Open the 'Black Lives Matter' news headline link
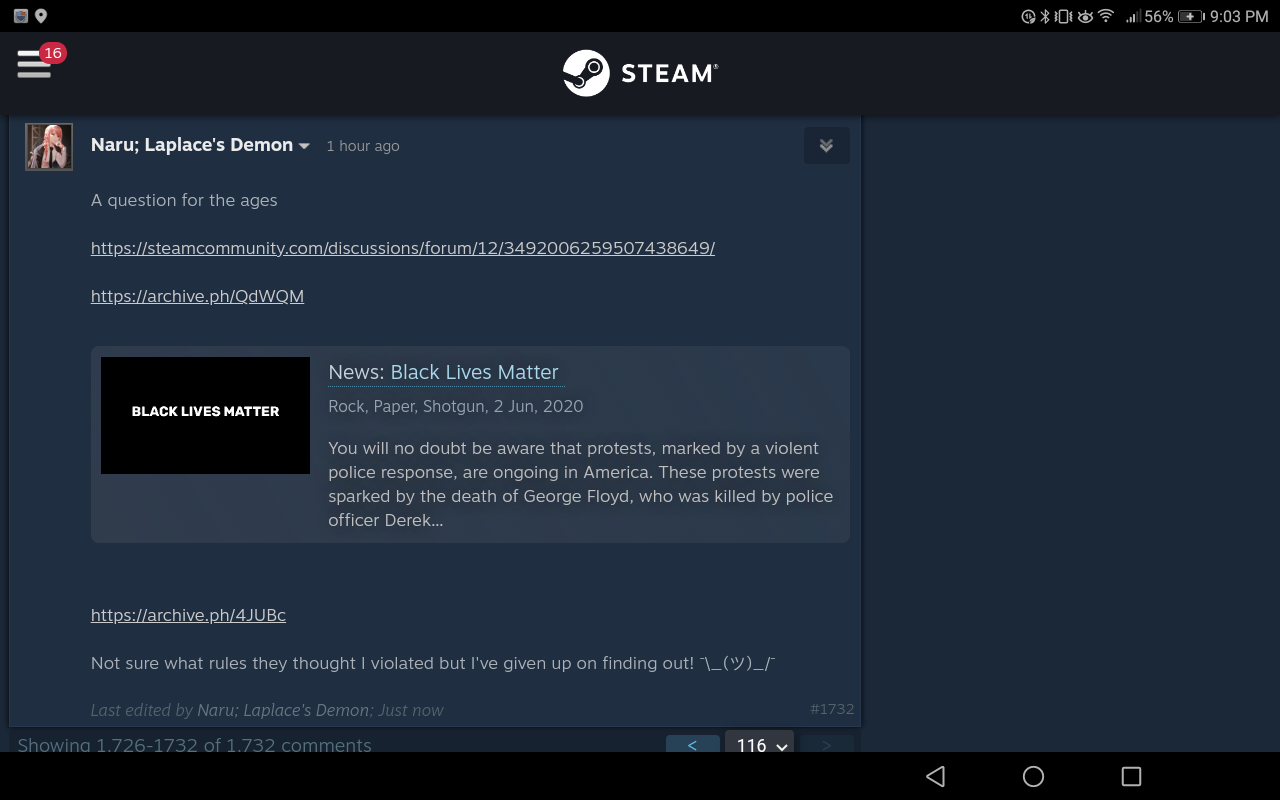This screenshot has width=1280, height=800. click(x=474, y=372)
